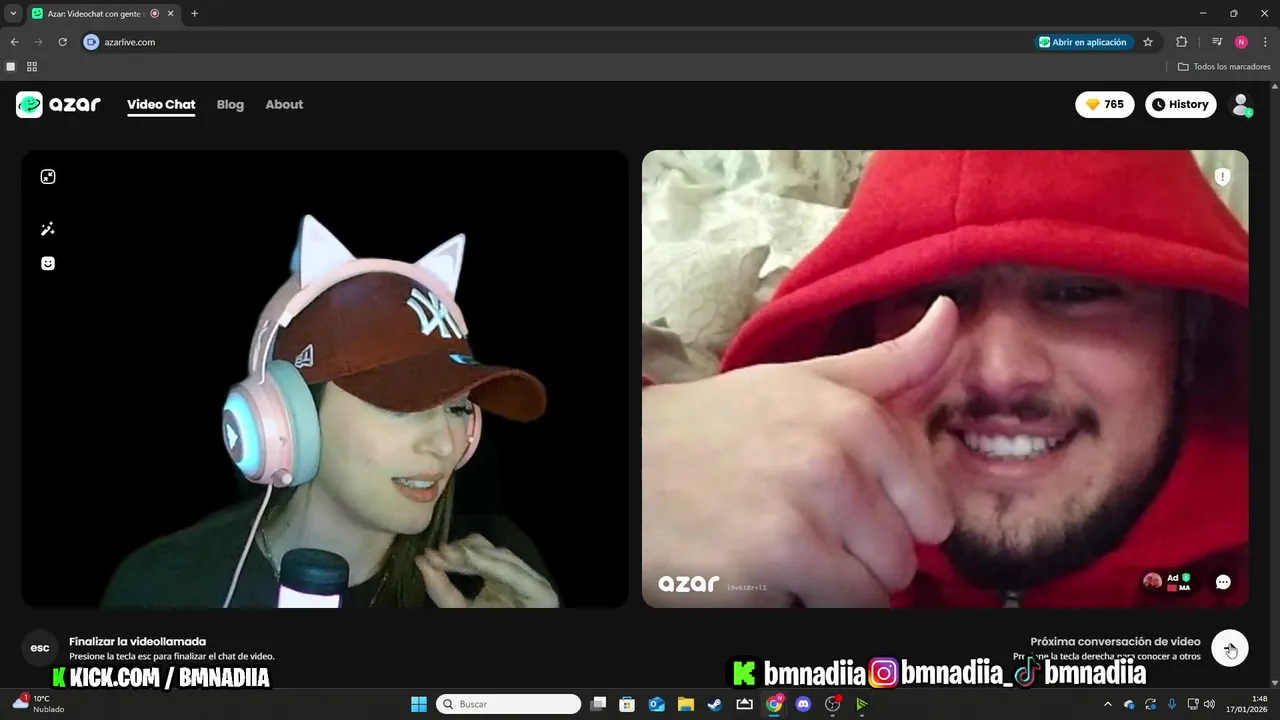Screen dimensions: 1280x720
Task: Open call History
Action: [1180, 104]
